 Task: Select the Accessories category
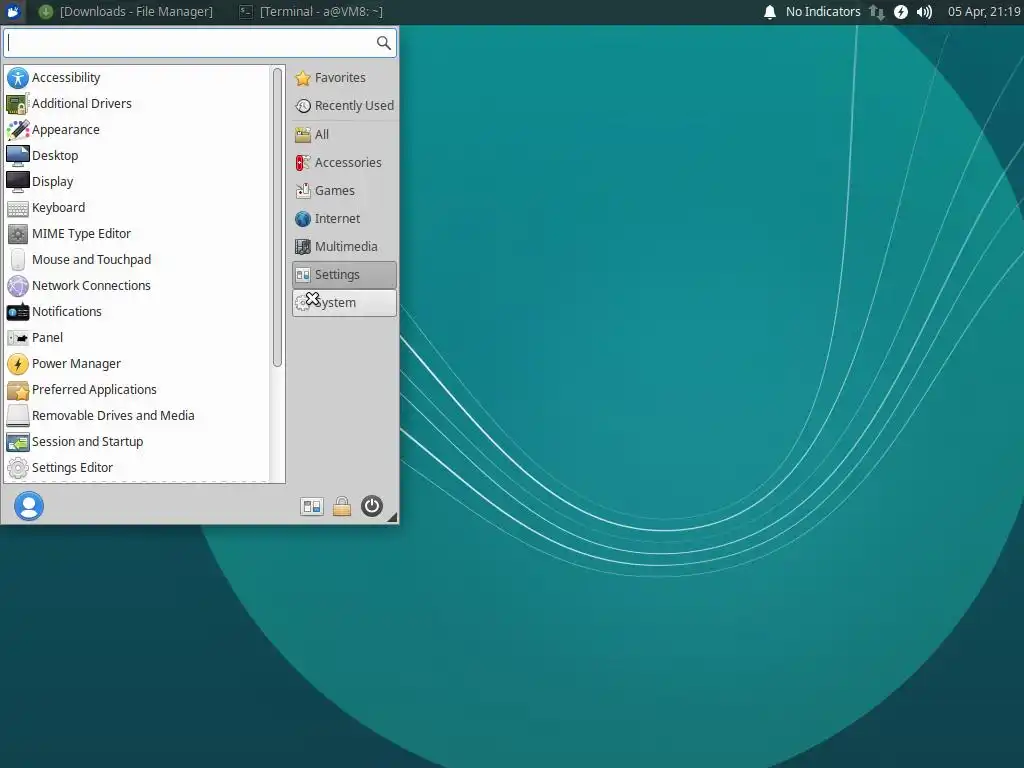(x=344, y=163)
